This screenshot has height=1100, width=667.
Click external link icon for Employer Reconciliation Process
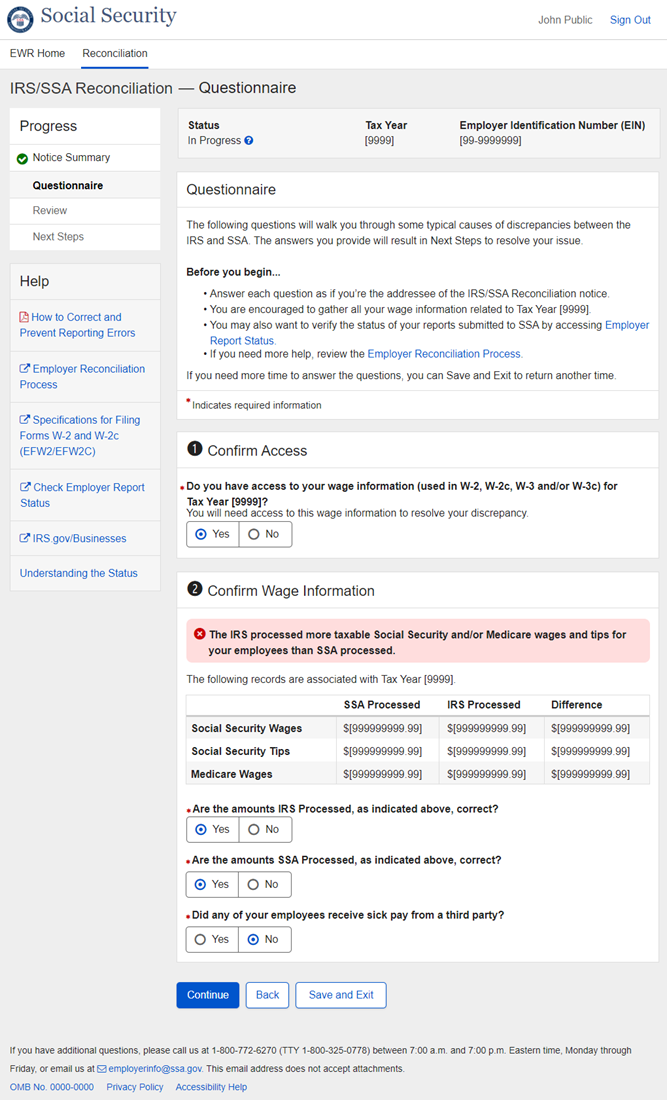[x=24, y=369]
